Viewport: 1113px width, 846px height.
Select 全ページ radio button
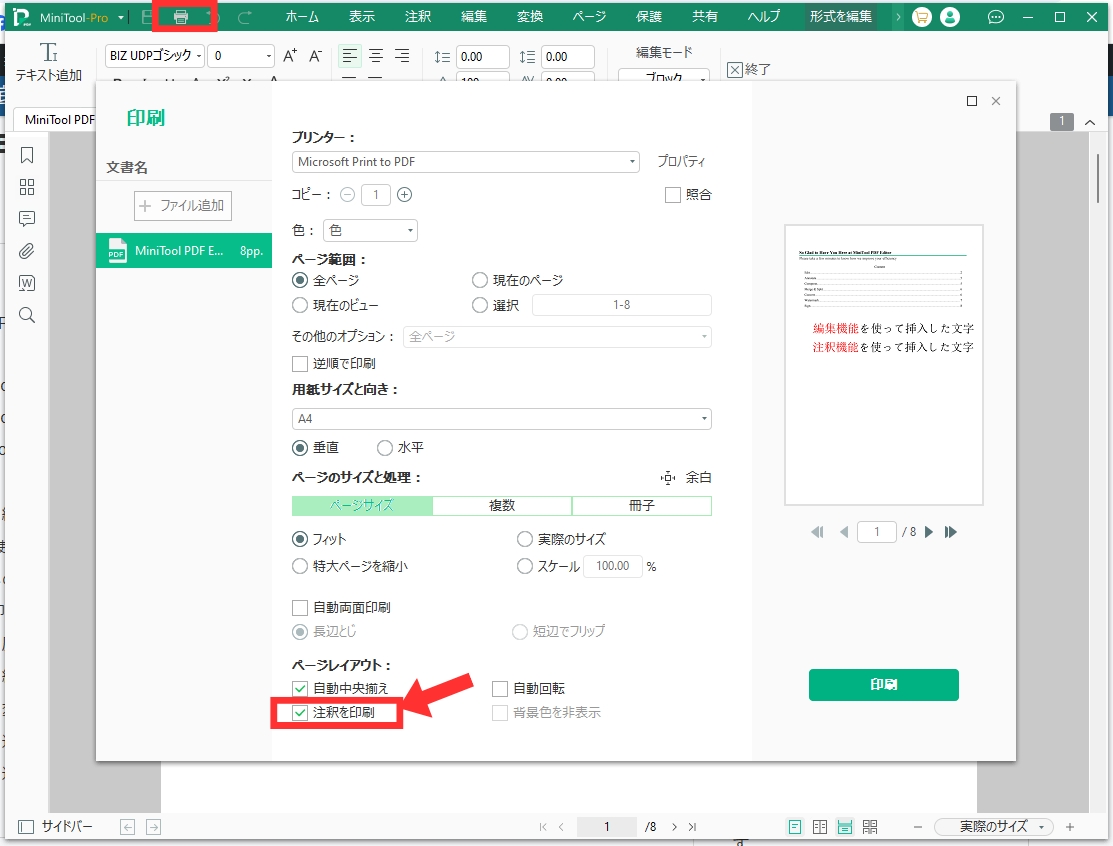[300, 280]
